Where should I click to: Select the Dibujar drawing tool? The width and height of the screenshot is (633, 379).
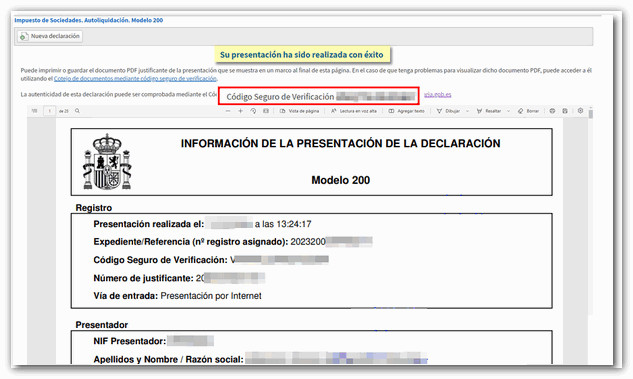(x=448, y=111)
